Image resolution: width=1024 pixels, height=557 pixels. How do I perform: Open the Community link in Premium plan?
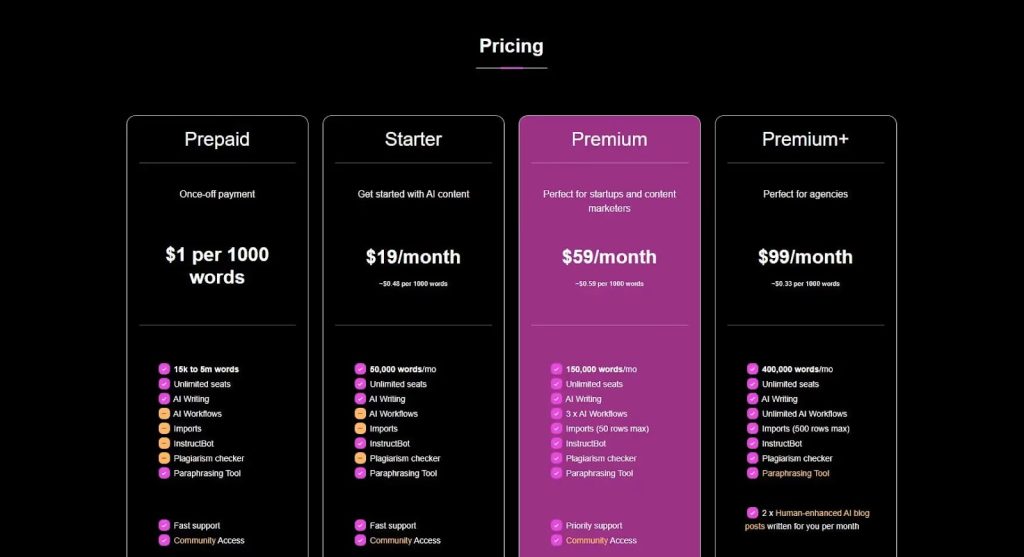click(586, 541)
